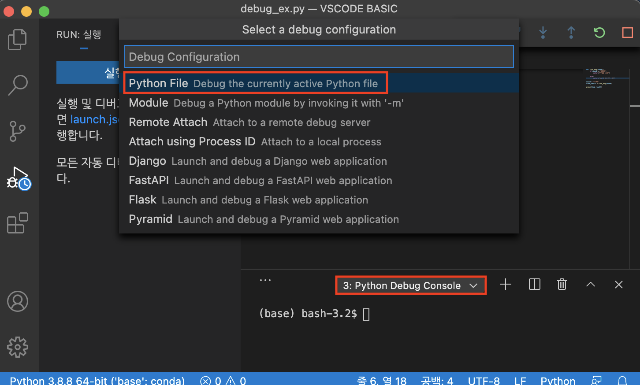Image resolution: width=640 pixels, height=385 pixels.
Task: Click the UTF-8 encoding indicator
Action: point(483,381)
